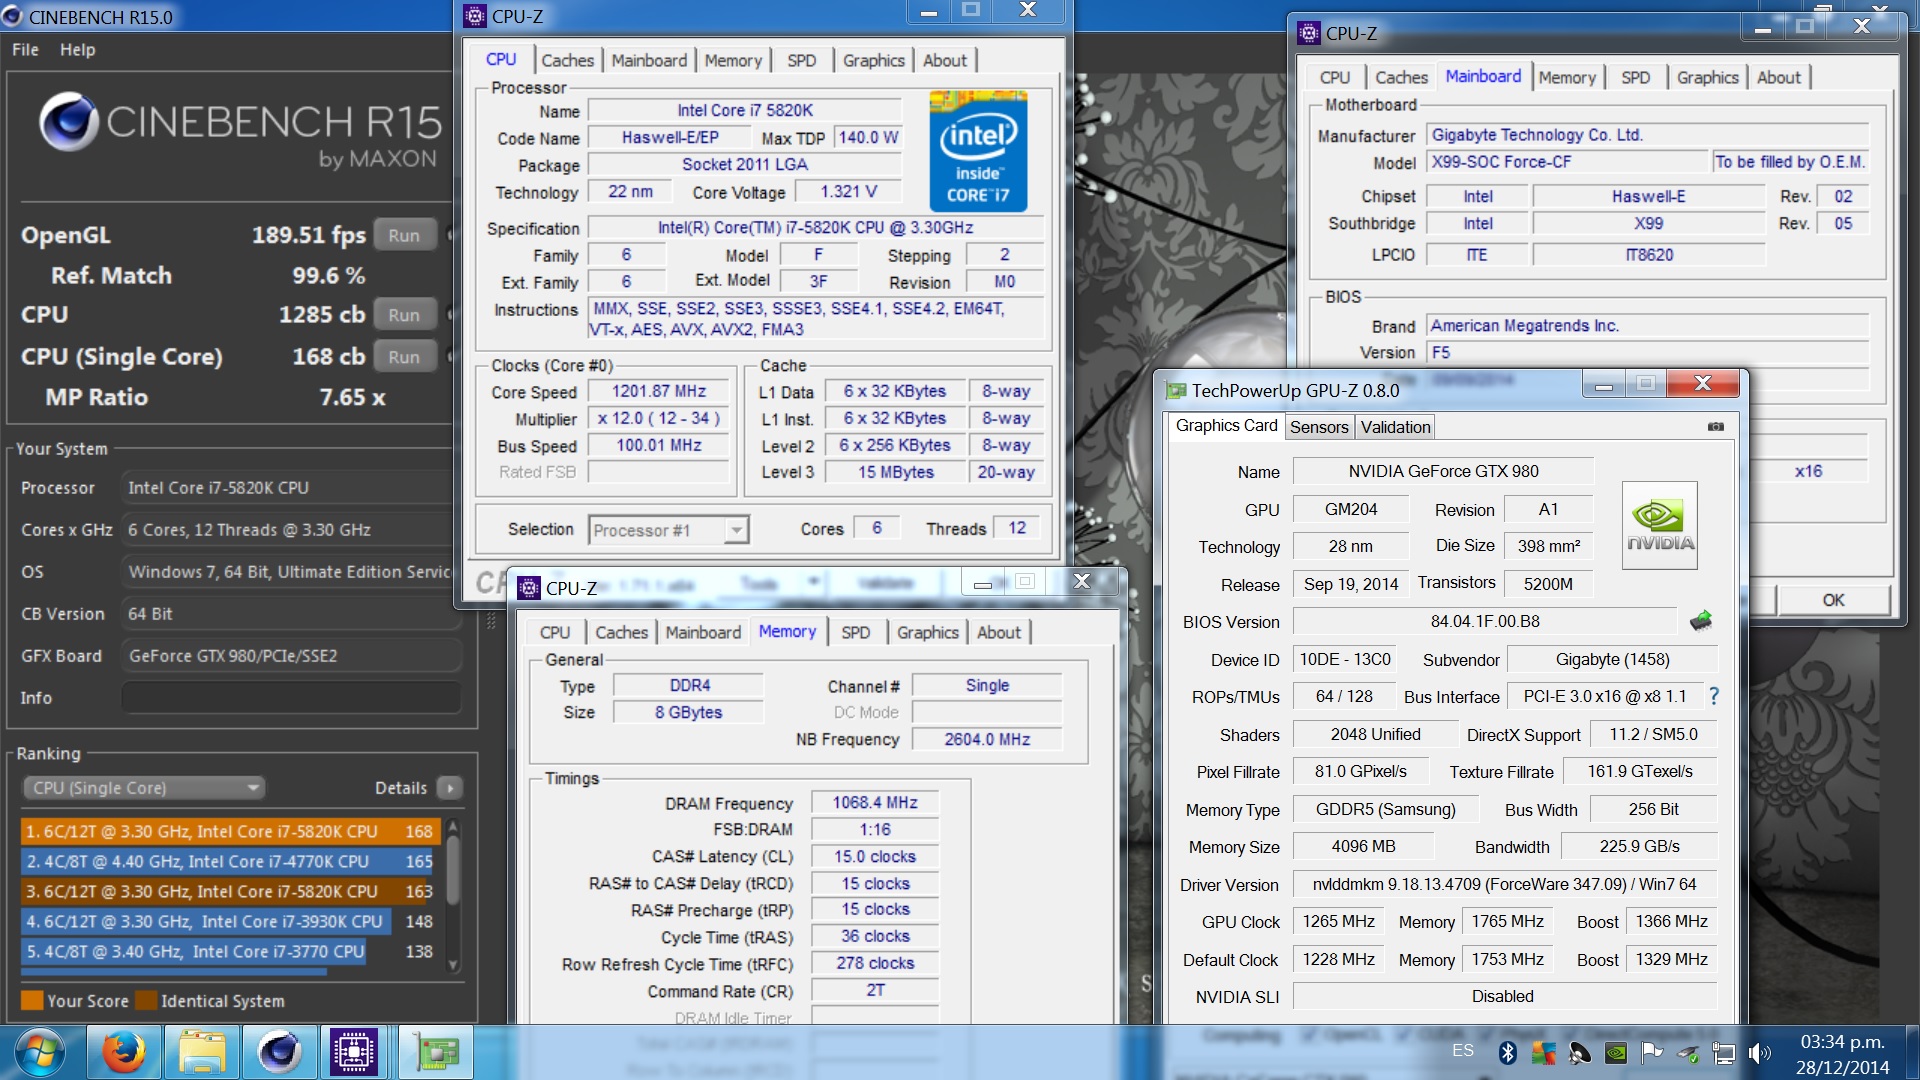Screen dimensions: 1920x1080
Task: Click the ranking list scroll-down arrow
Action: [x=453, y=965]
